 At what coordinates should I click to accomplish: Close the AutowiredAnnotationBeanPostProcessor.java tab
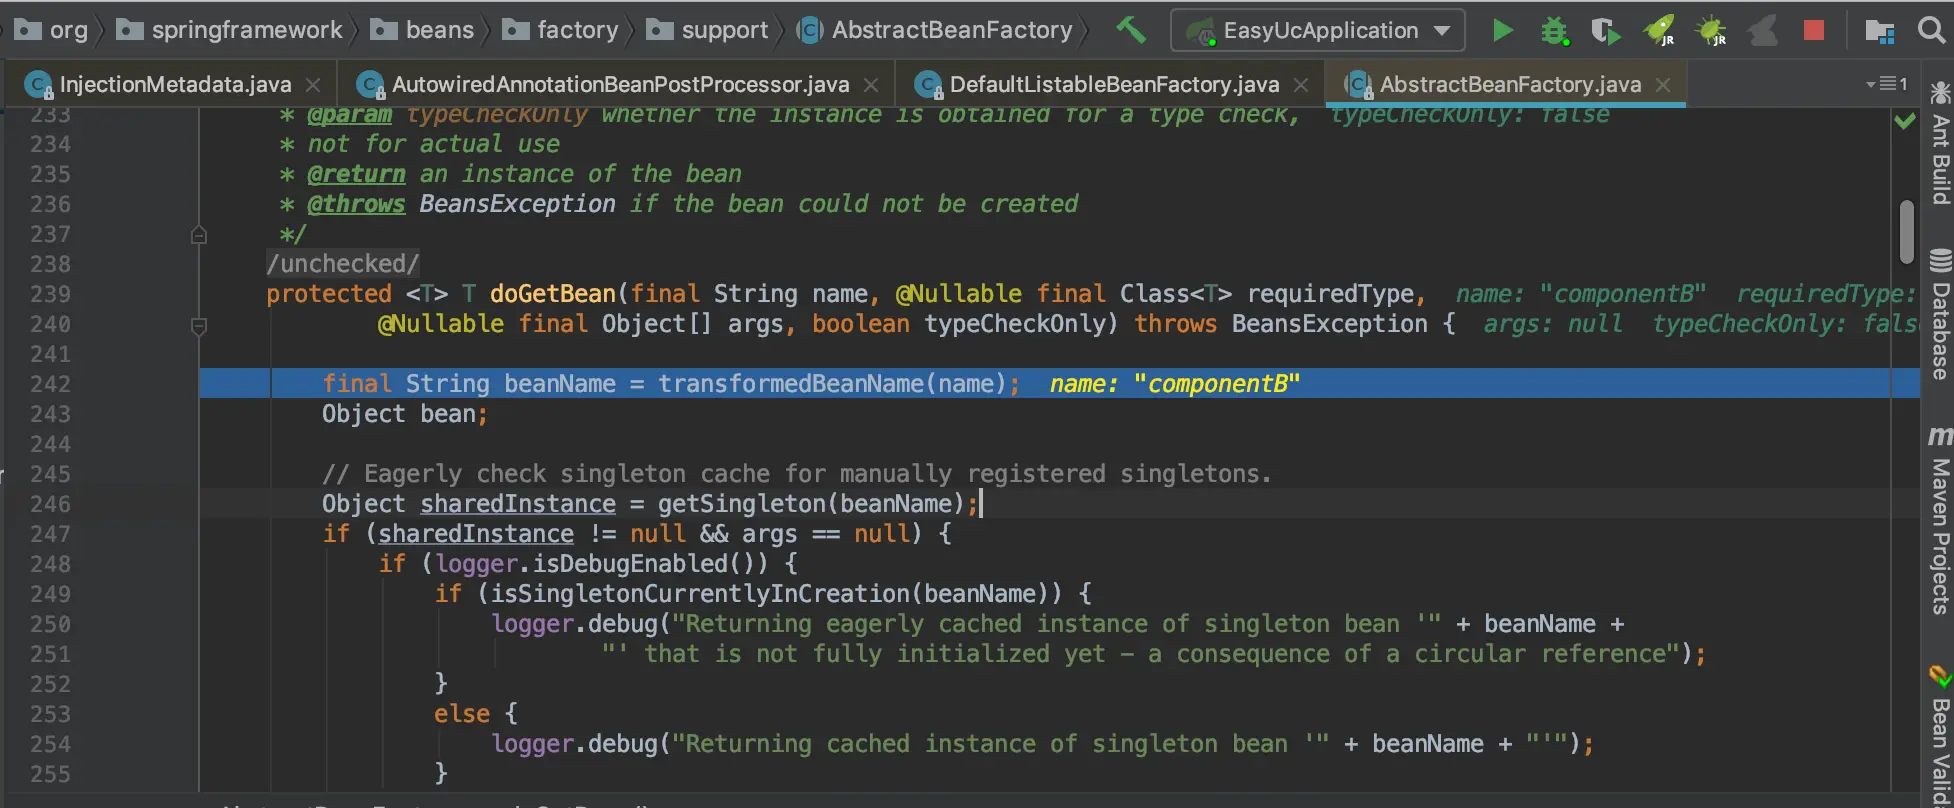pos(871,85)
